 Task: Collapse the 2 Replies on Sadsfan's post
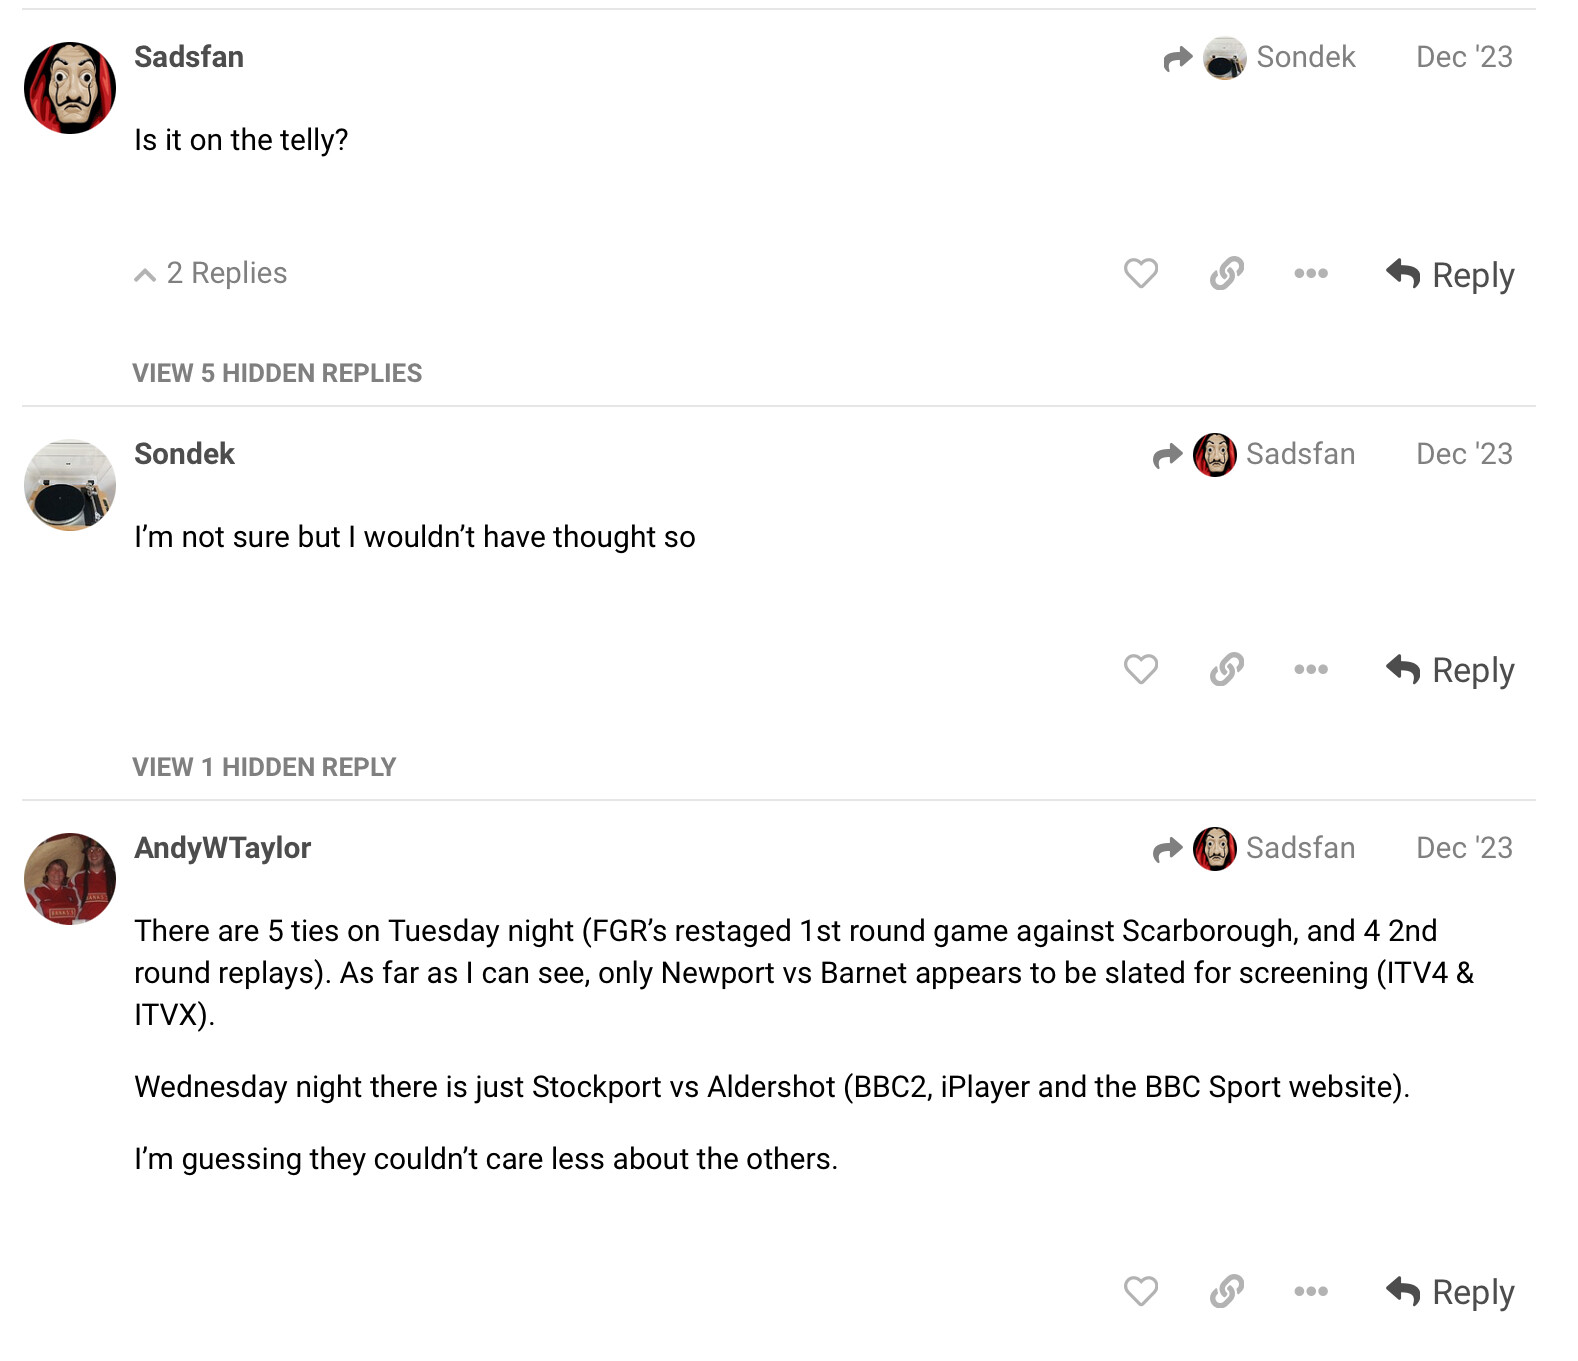tap(211, 273)
